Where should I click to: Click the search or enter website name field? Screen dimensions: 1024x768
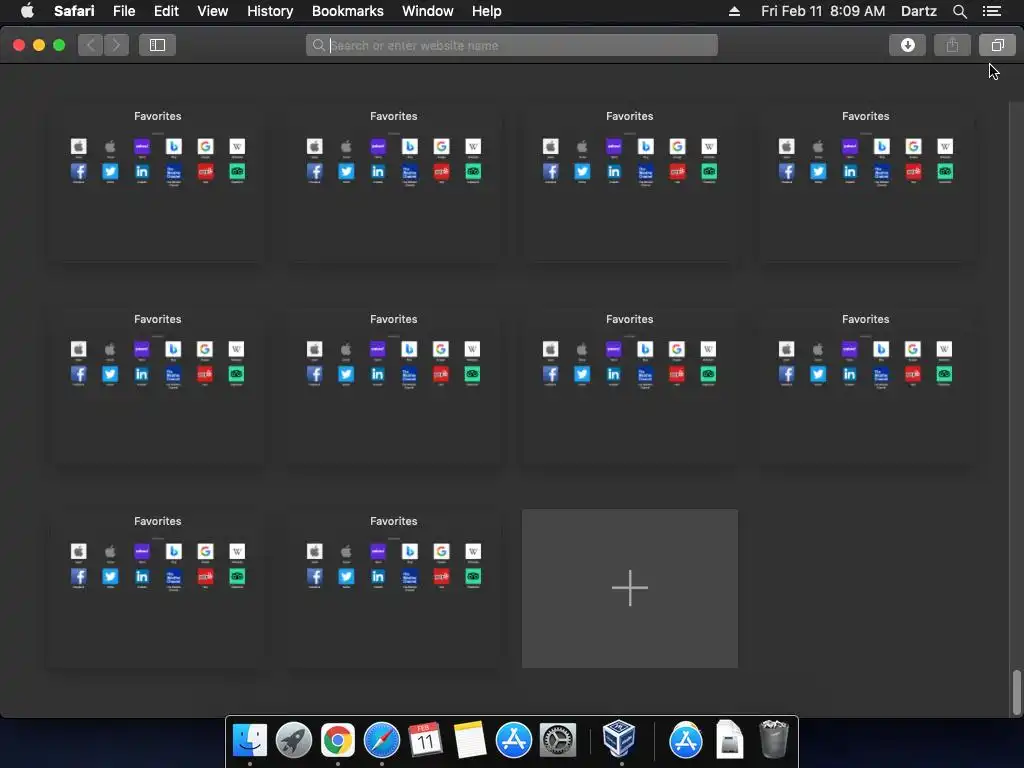point(512,45)
